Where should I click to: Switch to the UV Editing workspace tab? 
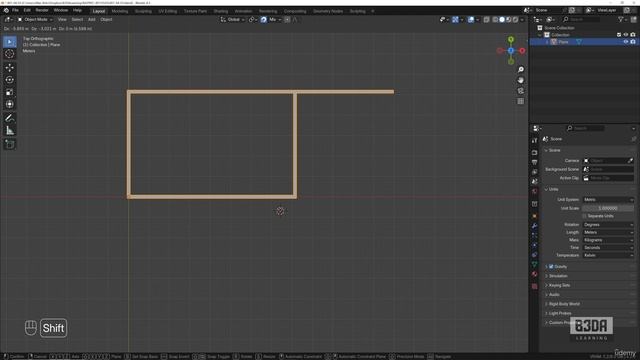pos(168,11)
